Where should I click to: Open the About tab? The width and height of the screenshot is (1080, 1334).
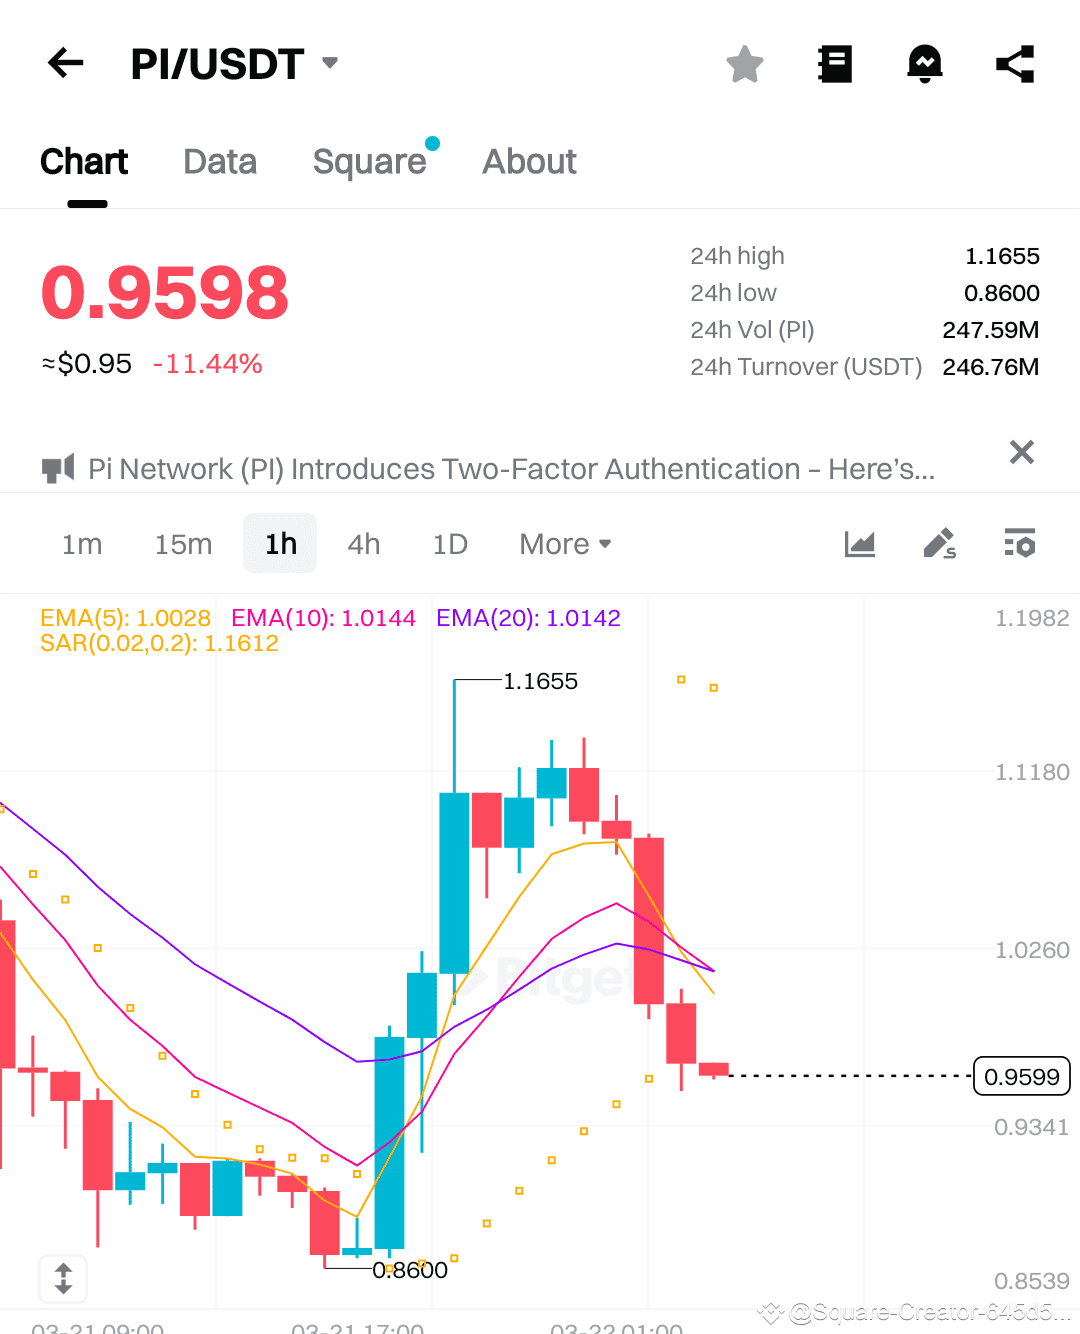coord(529,161)
